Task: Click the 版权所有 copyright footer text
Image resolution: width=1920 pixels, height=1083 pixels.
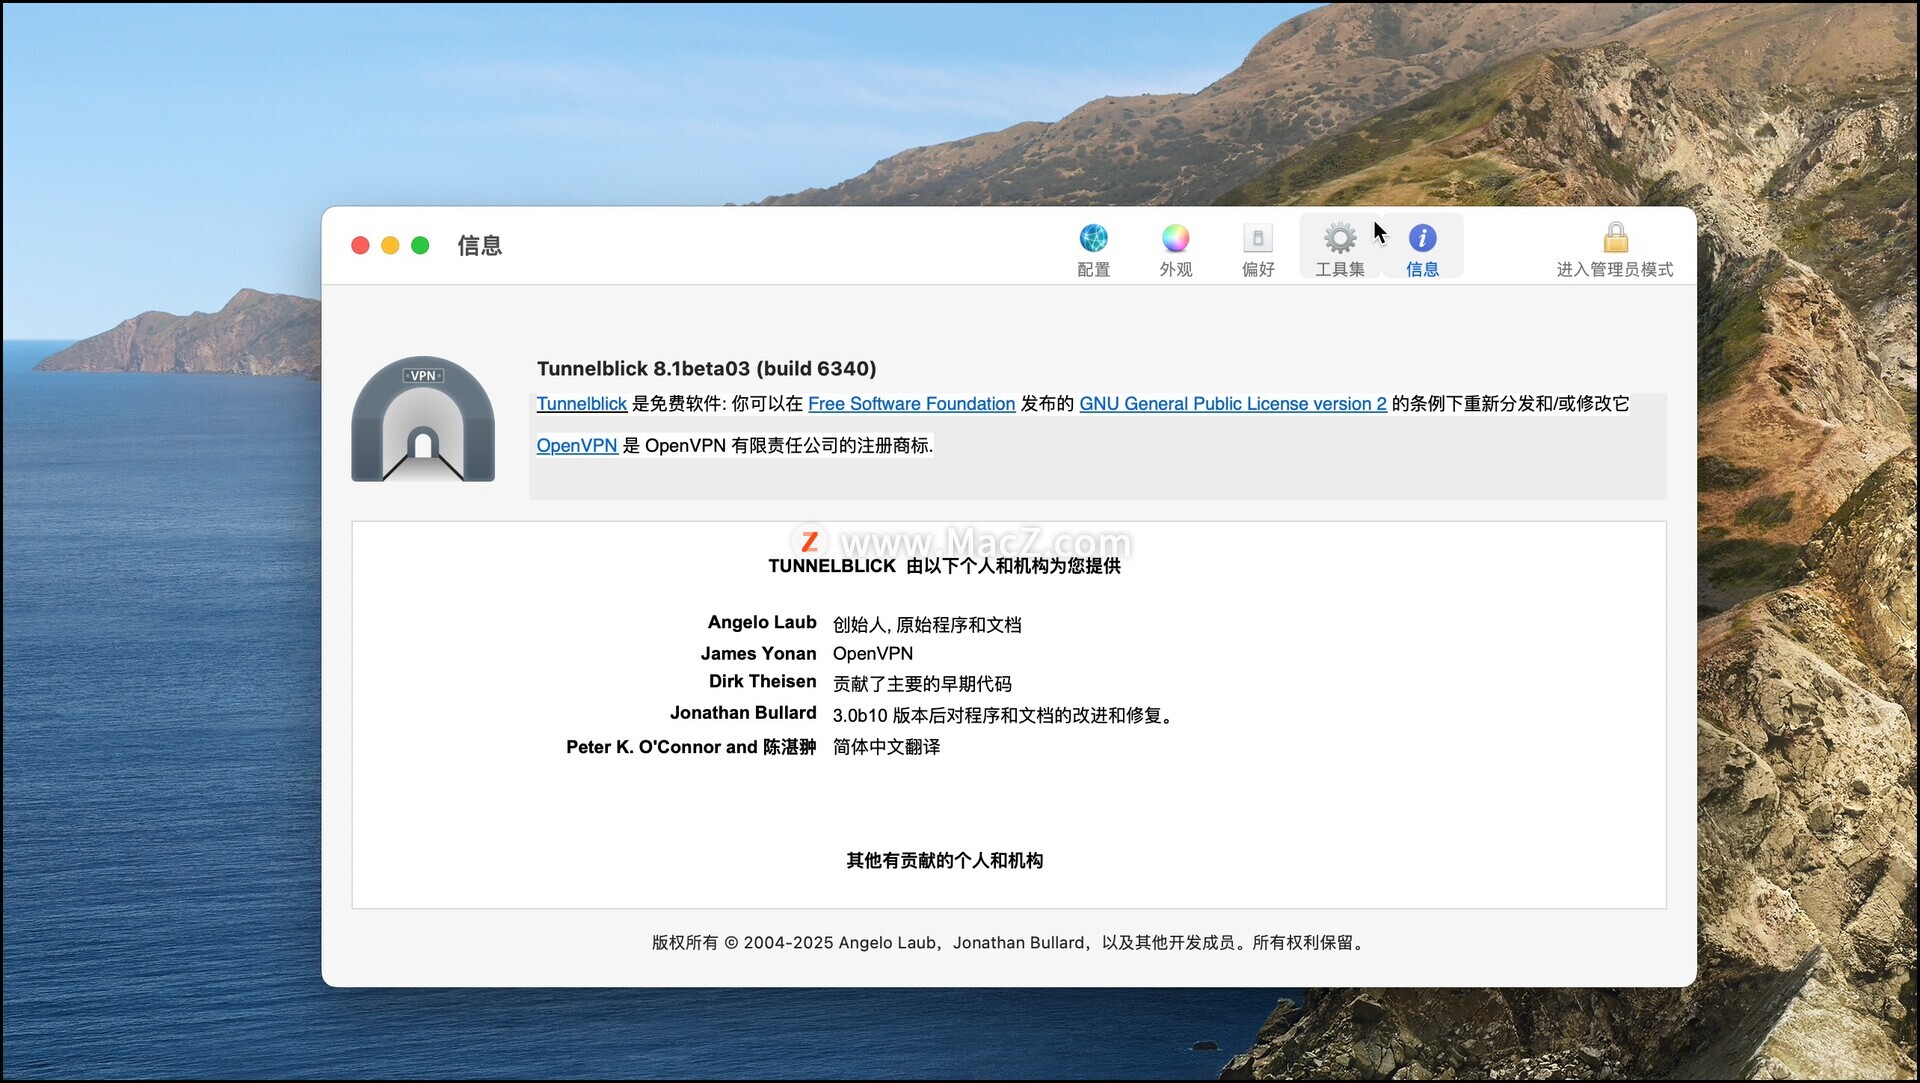Action: coord(1009,943)
